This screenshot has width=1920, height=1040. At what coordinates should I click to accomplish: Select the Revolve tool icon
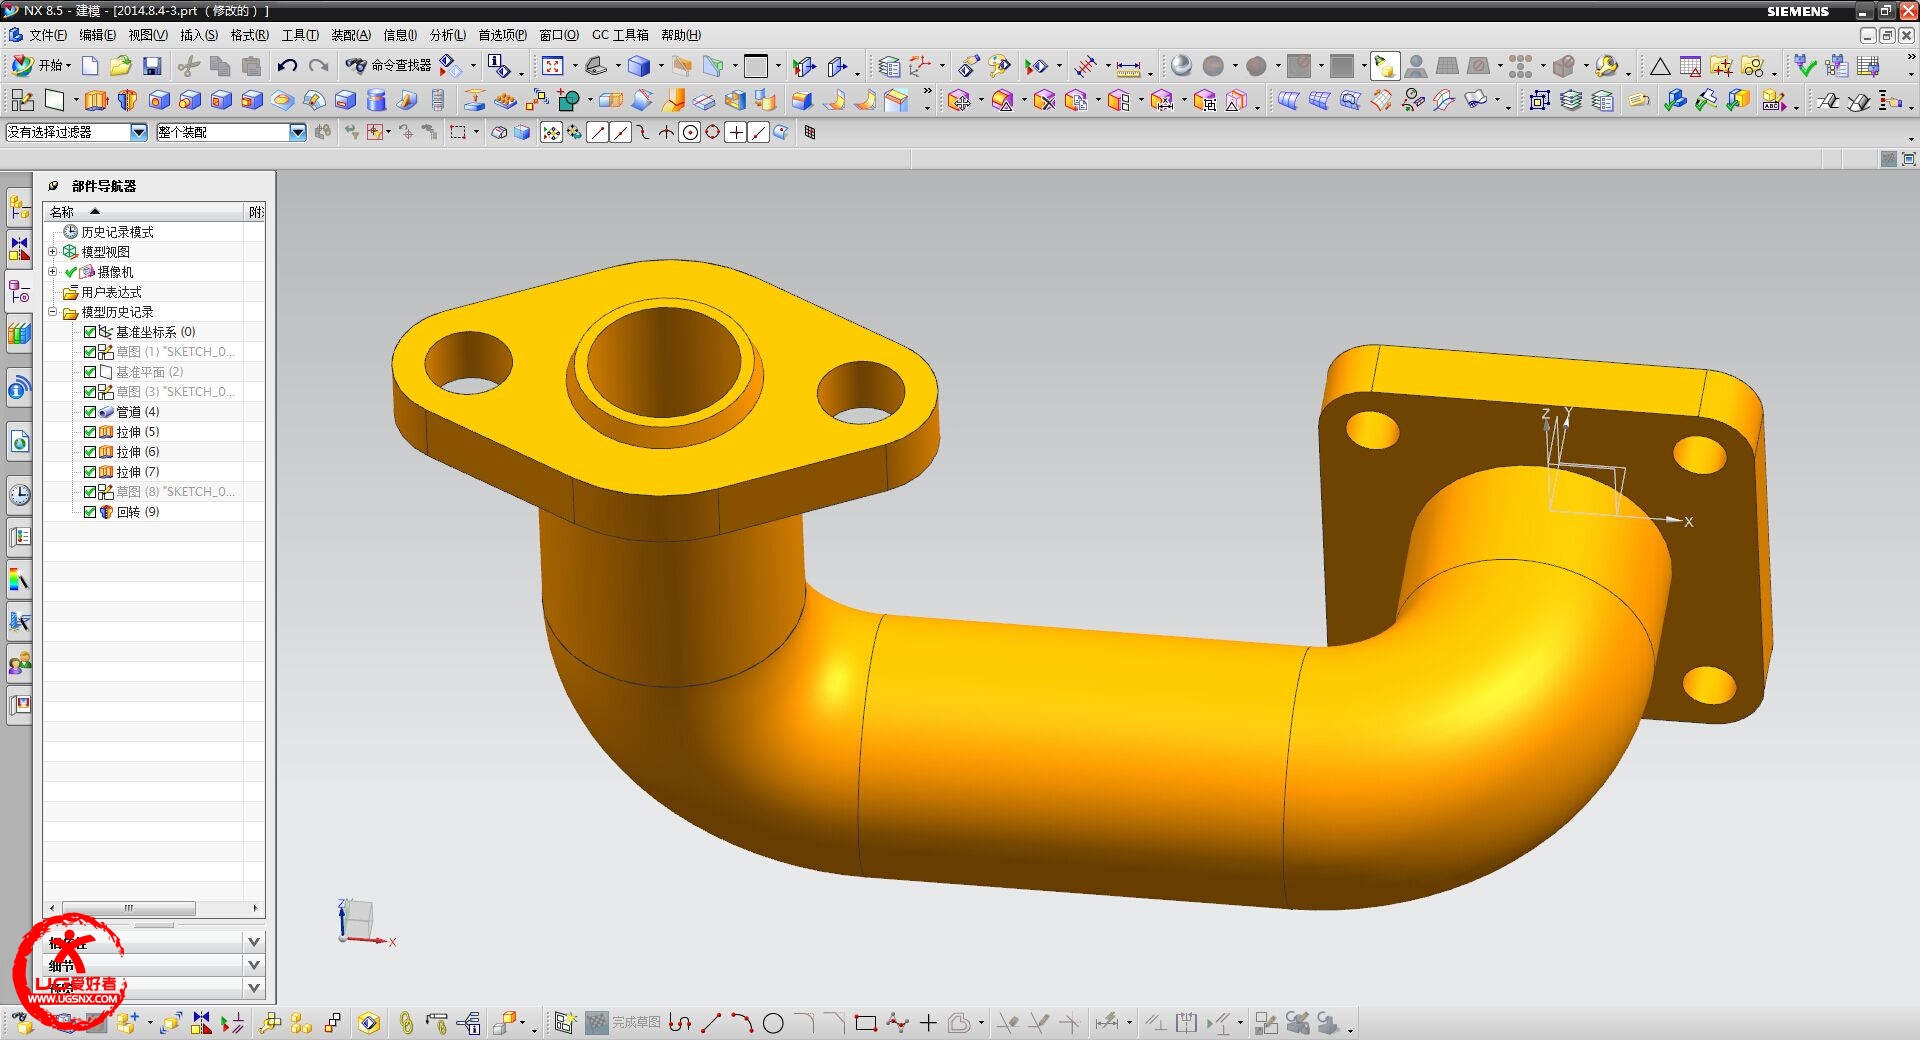click(127, 100)
